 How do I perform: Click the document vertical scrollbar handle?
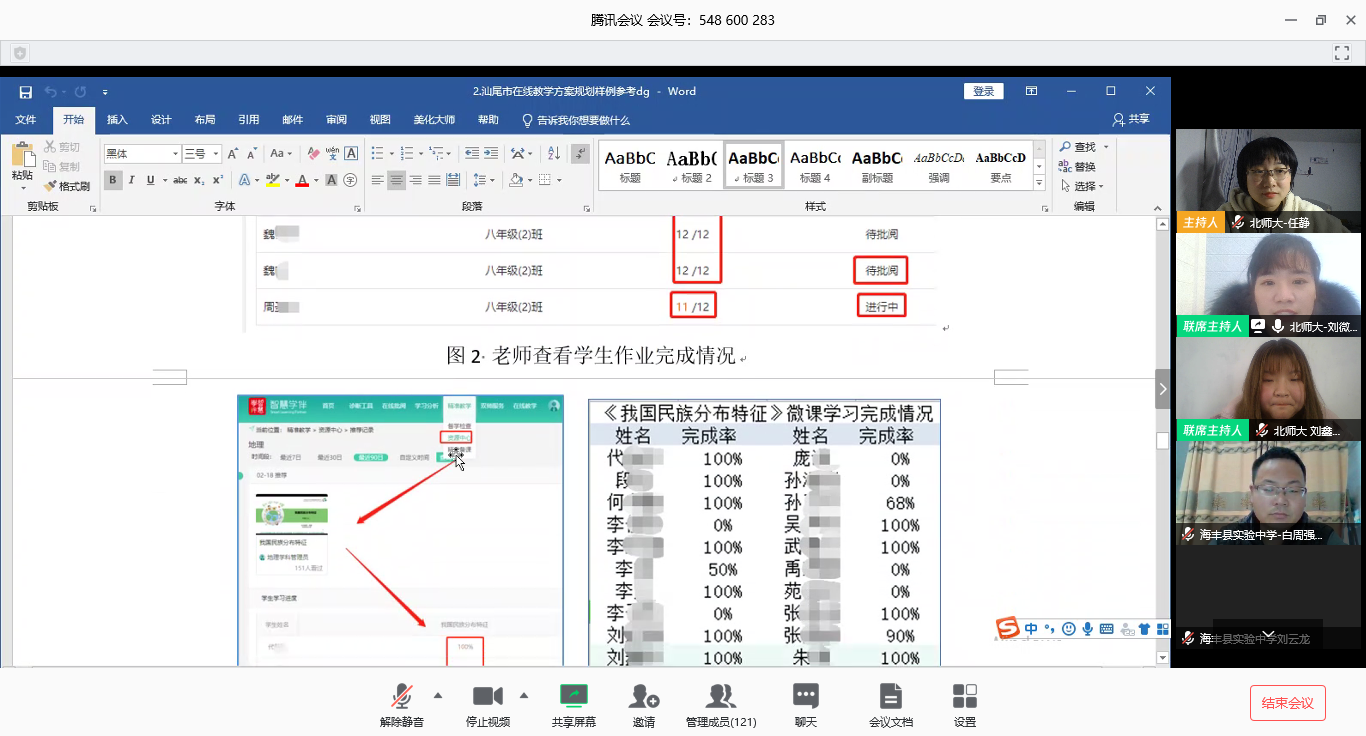[1162, 440]
